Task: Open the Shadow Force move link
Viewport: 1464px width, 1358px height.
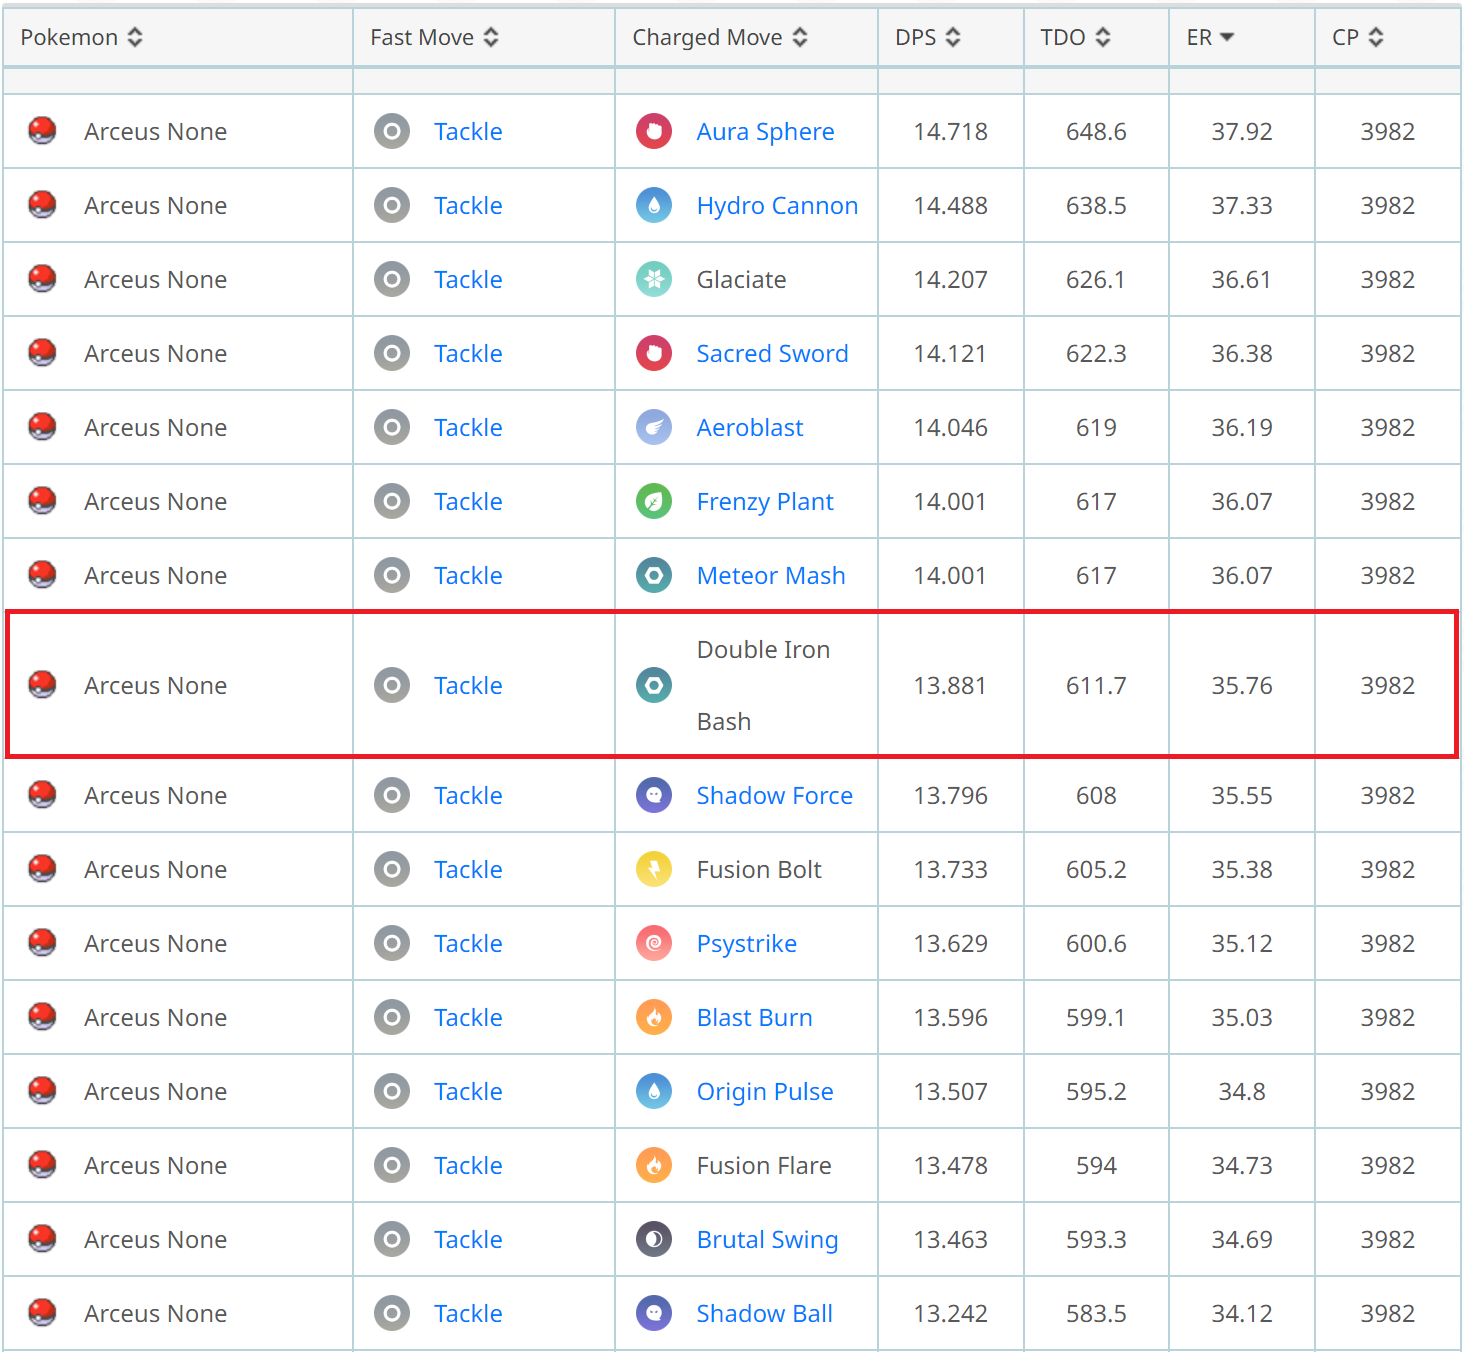Action: (x=774, y=795)
